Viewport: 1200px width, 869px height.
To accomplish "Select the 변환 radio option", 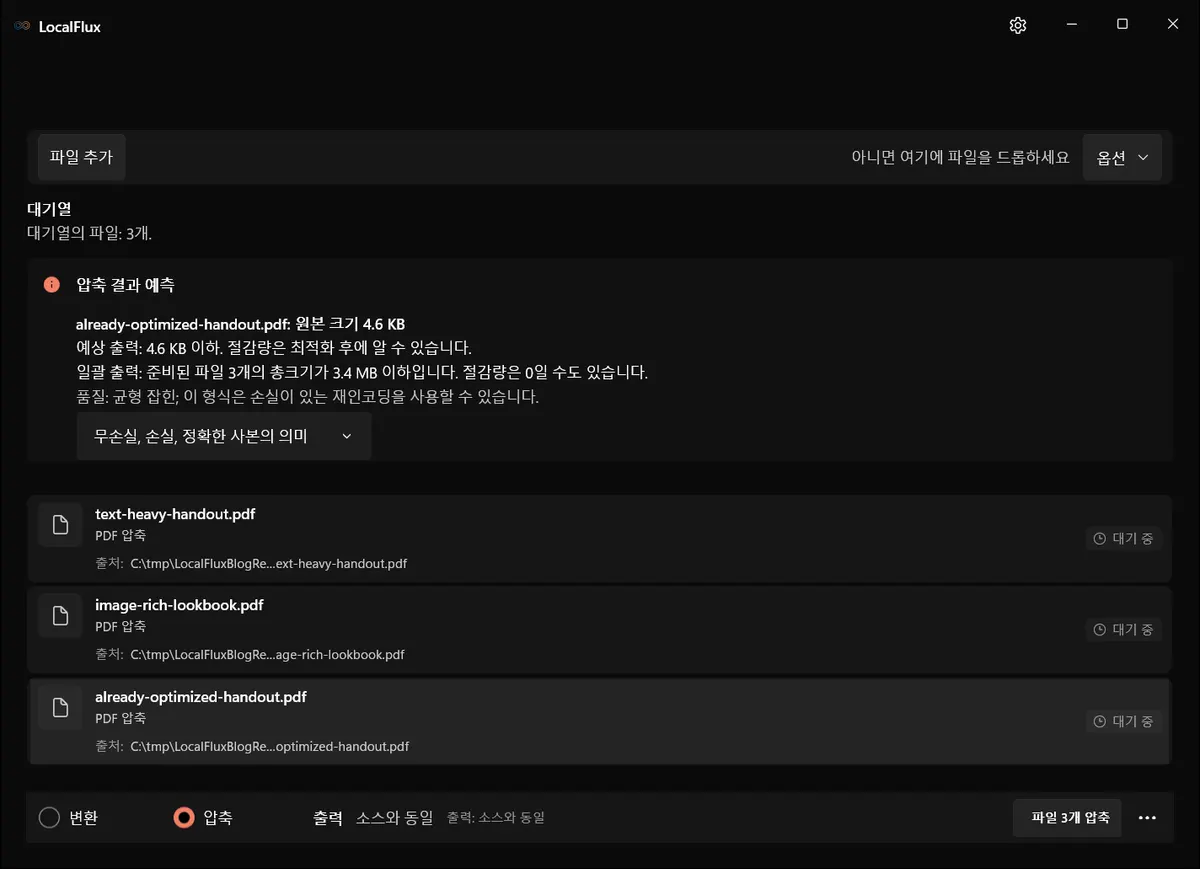I will (x=69, y=818).
